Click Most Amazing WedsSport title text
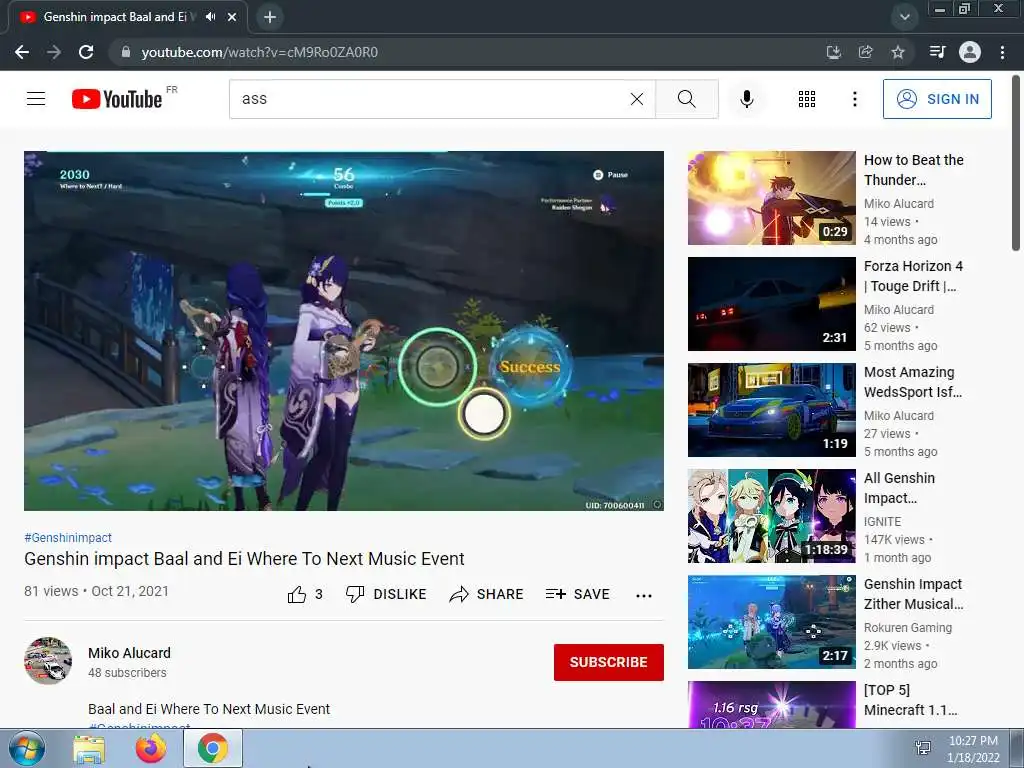This screenshot has height=768, width=1024. point(912,382)
